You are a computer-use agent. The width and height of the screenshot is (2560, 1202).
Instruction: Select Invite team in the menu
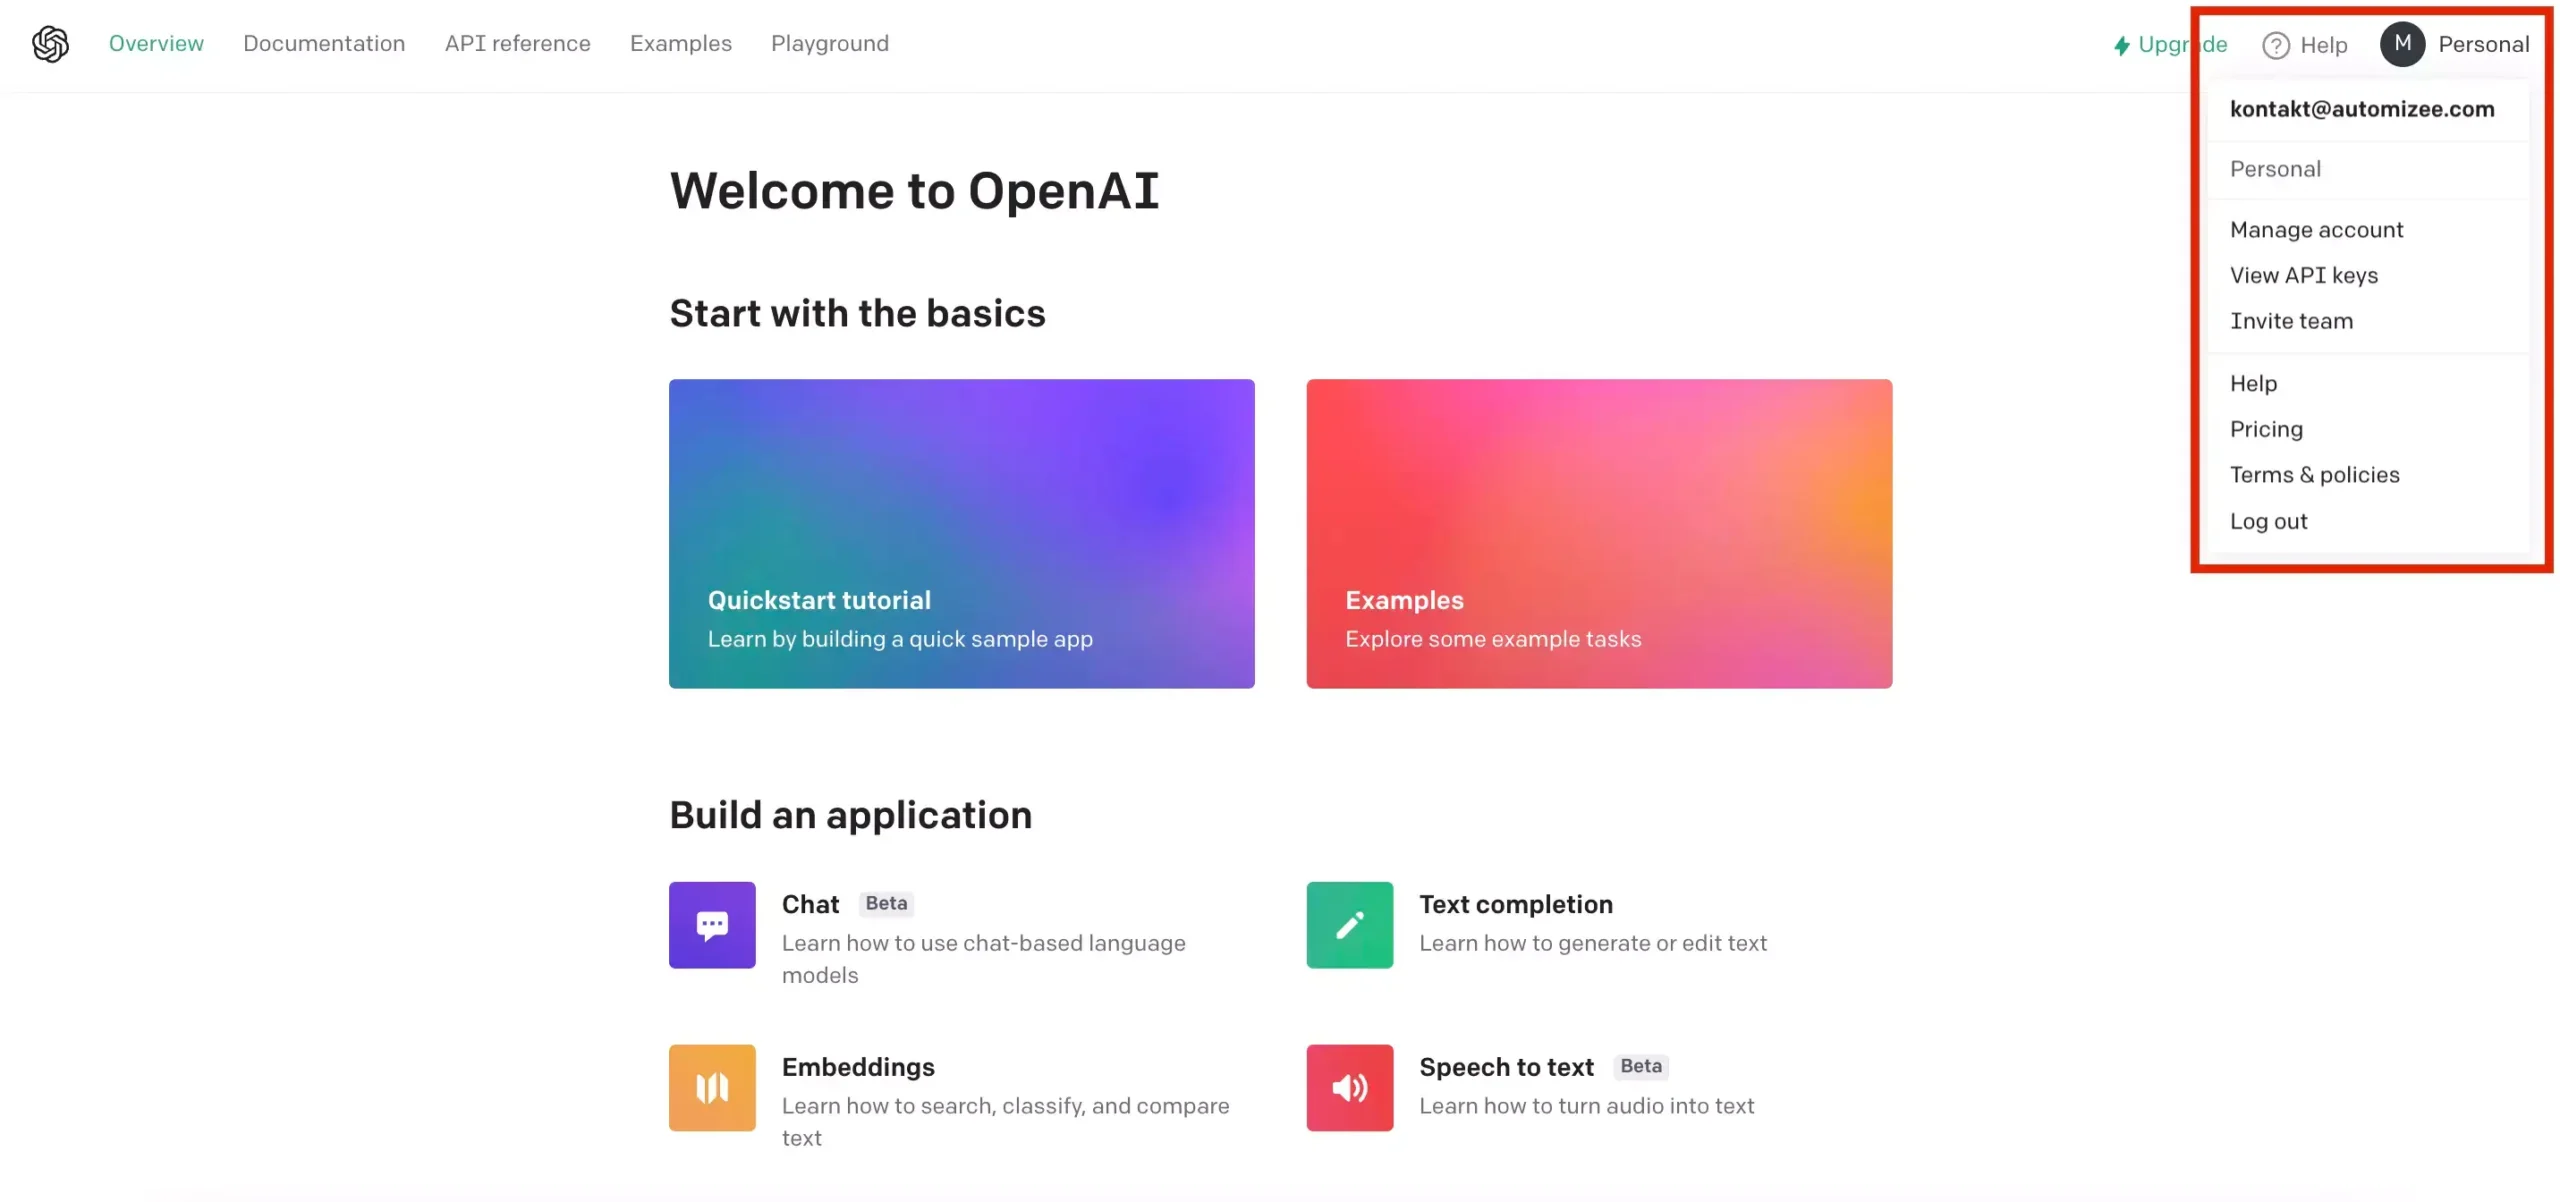[2291, 321]
